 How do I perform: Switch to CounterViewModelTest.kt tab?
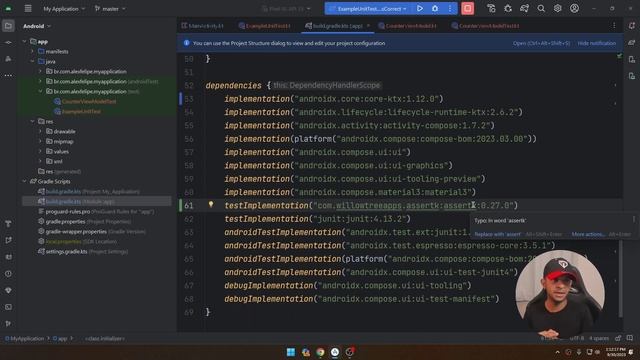485,26
